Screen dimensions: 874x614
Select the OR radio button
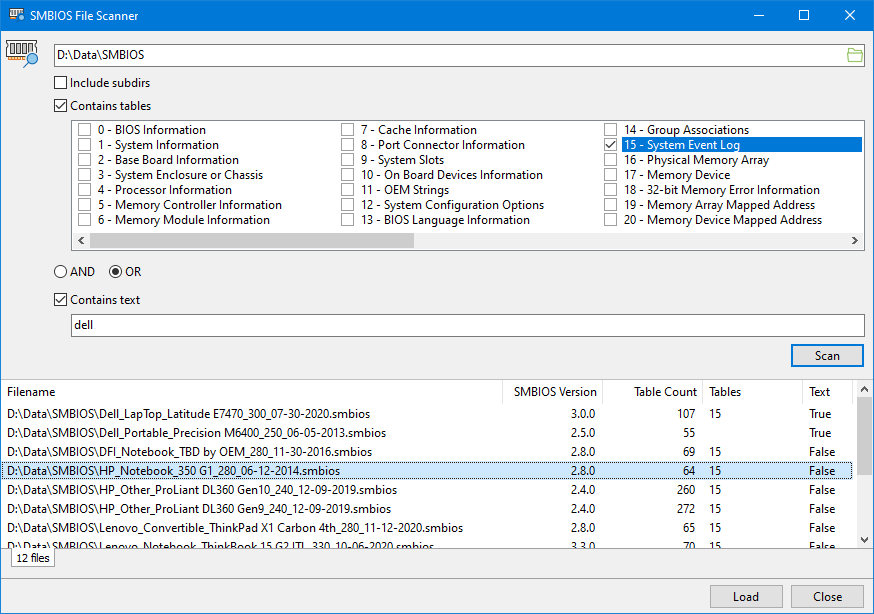coord(115,272)
